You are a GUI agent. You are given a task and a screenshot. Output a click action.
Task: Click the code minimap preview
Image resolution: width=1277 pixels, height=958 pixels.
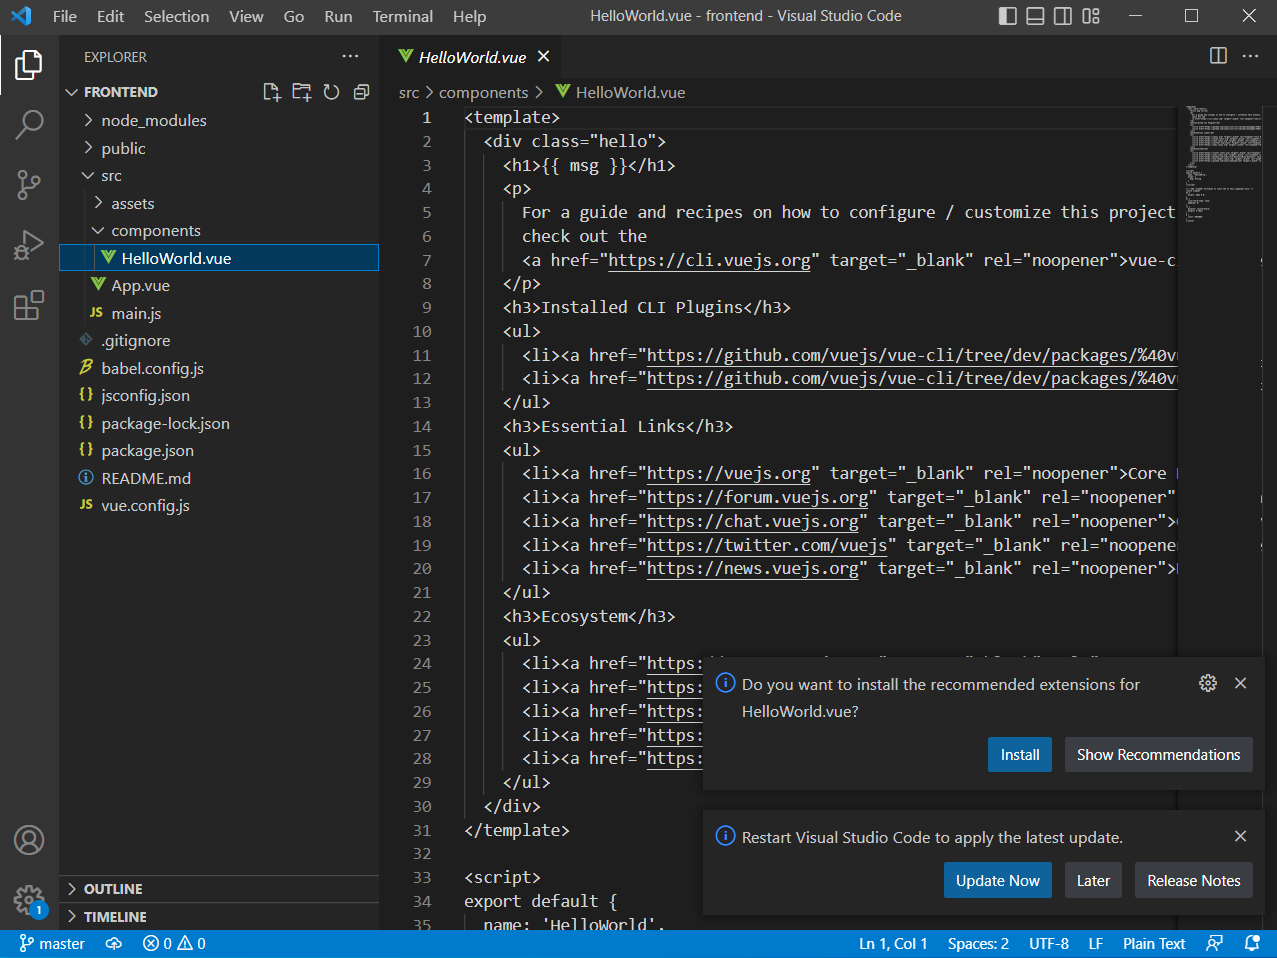[1222, 165]
